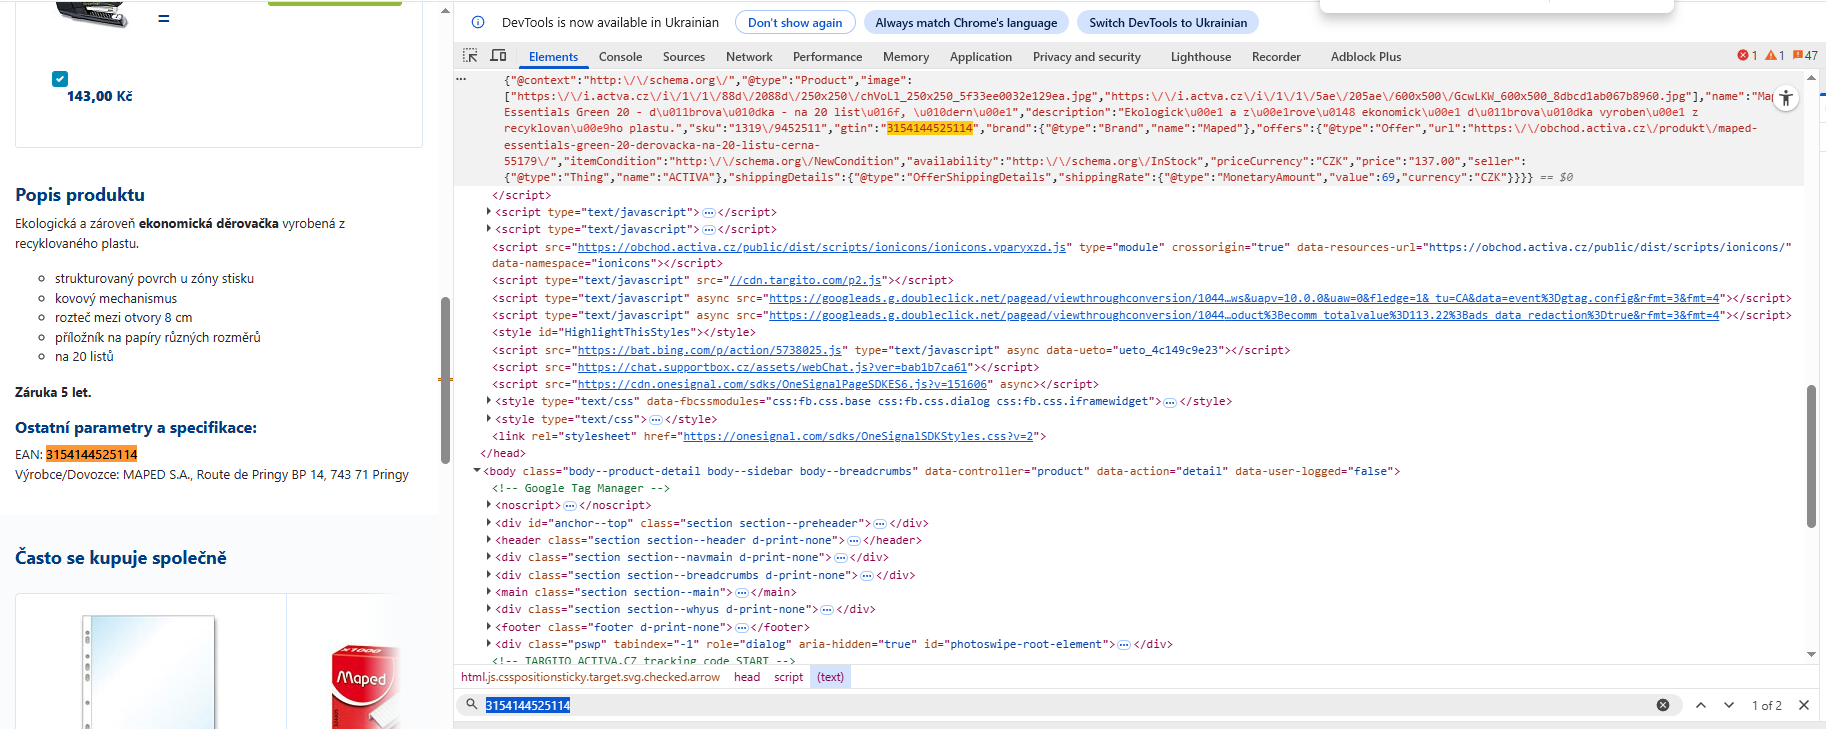Viewport: 1826px width, 729px height.
Task: Close the DevTools find bar
Action: (x=1804, y=705)
